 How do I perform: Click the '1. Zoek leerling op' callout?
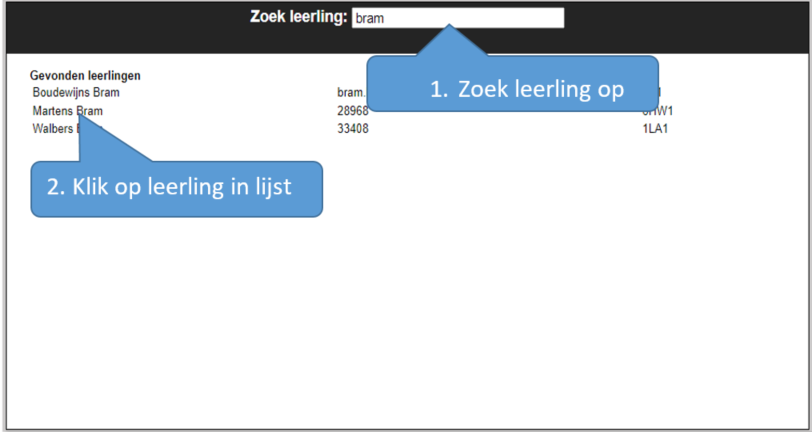tap(527, 89)
